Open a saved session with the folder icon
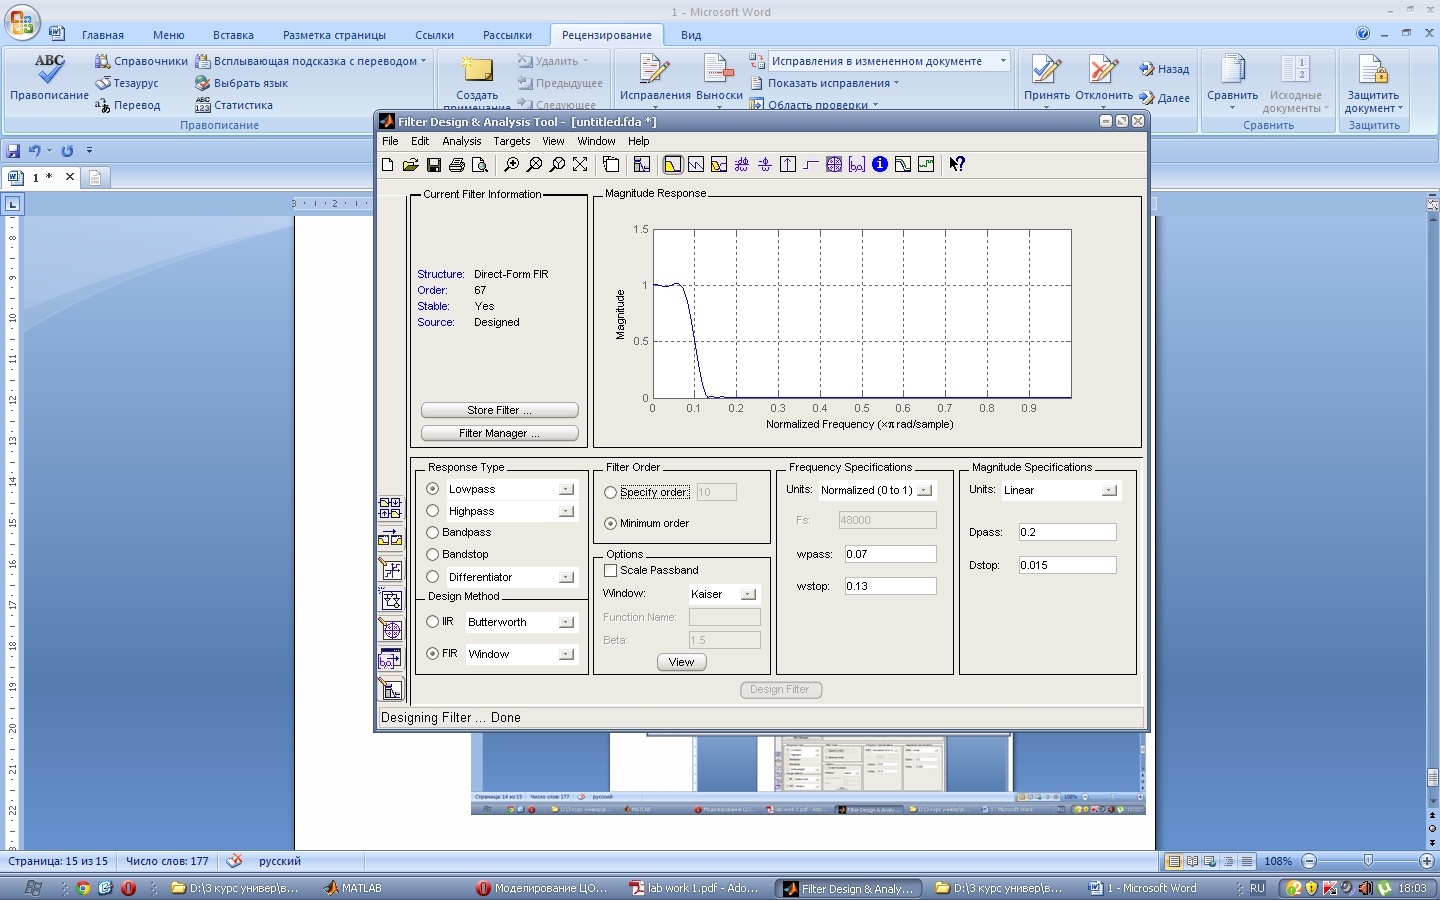The image size is (1440, 900). pyautogui.click(x=411, y=165)
